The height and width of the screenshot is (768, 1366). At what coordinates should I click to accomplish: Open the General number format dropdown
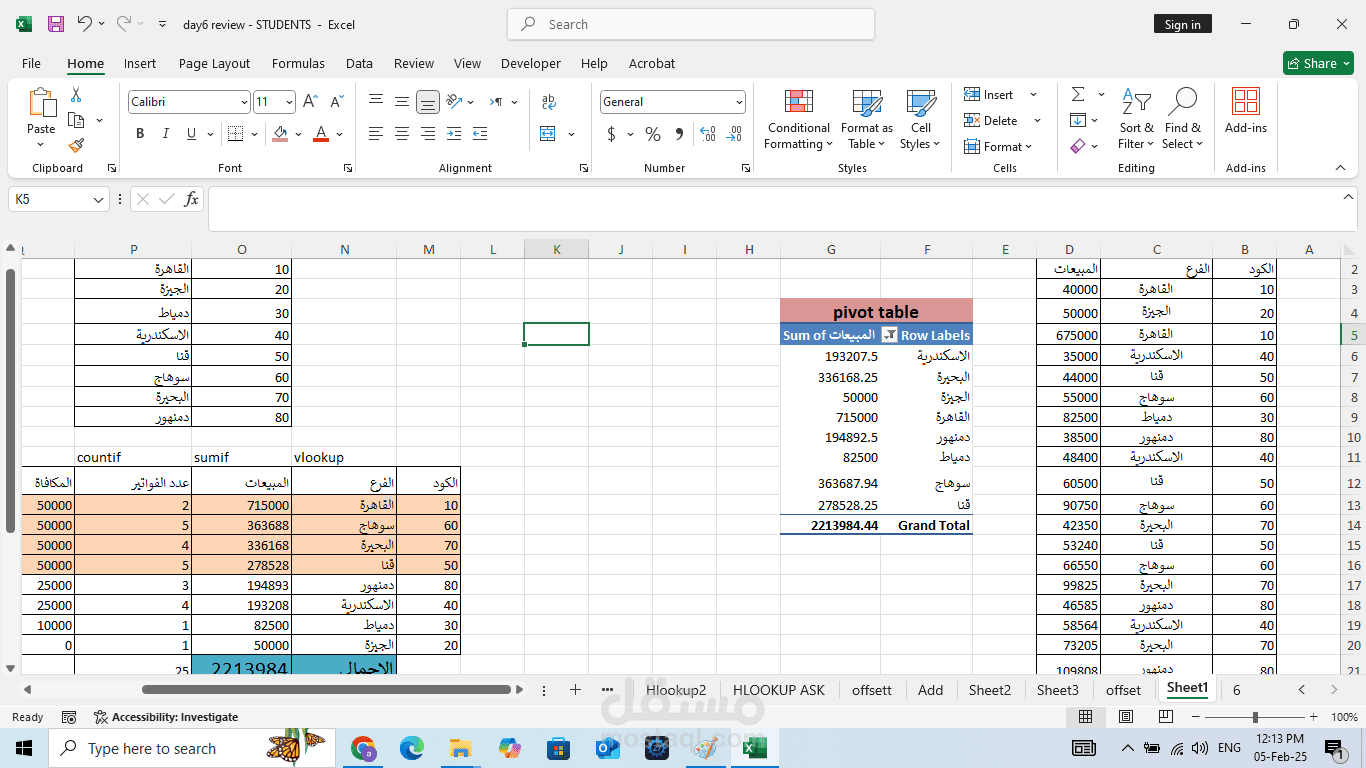click(x=740, y=102)
